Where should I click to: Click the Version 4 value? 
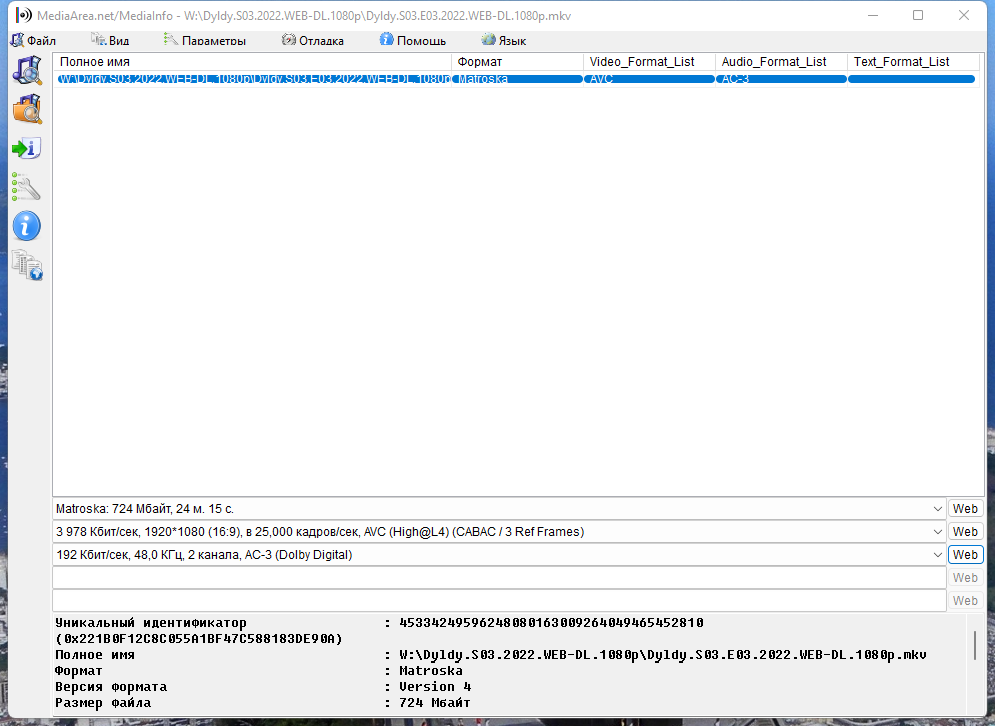pyautogui.click(x=435, y=687)
